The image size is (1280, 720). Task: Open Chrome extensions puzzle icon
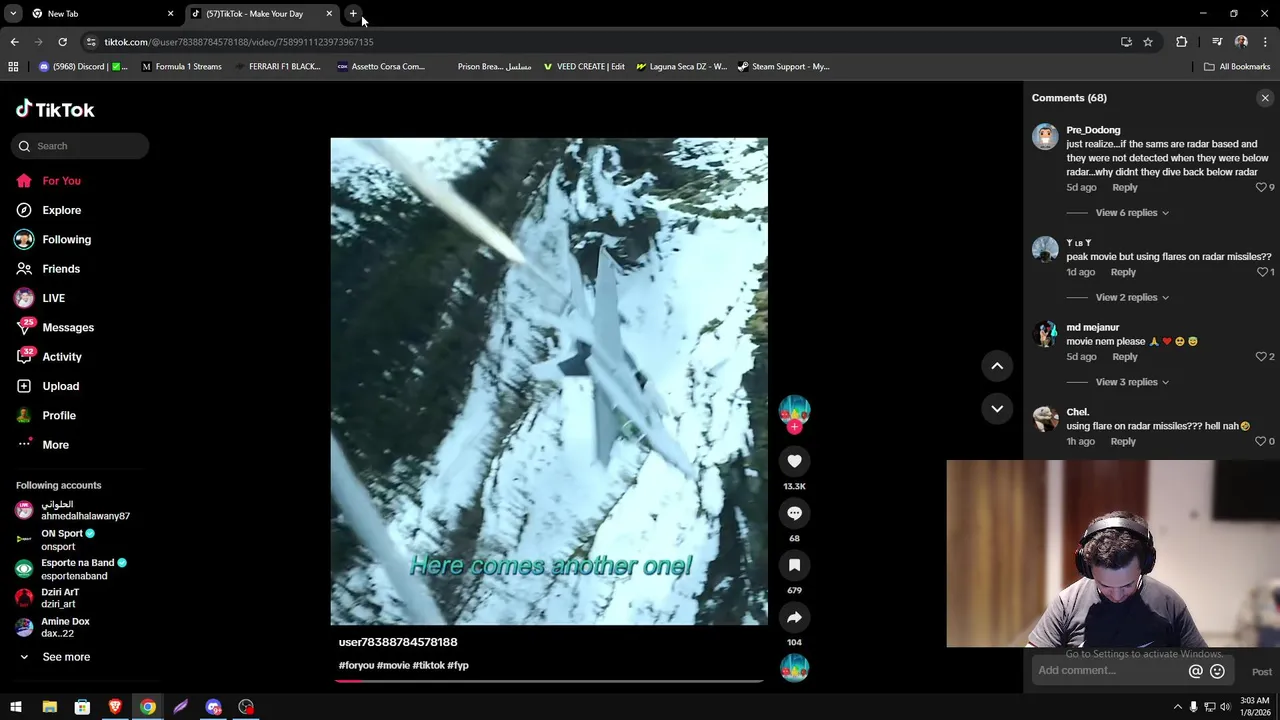pyautogui.click(x=1182, y=42)
